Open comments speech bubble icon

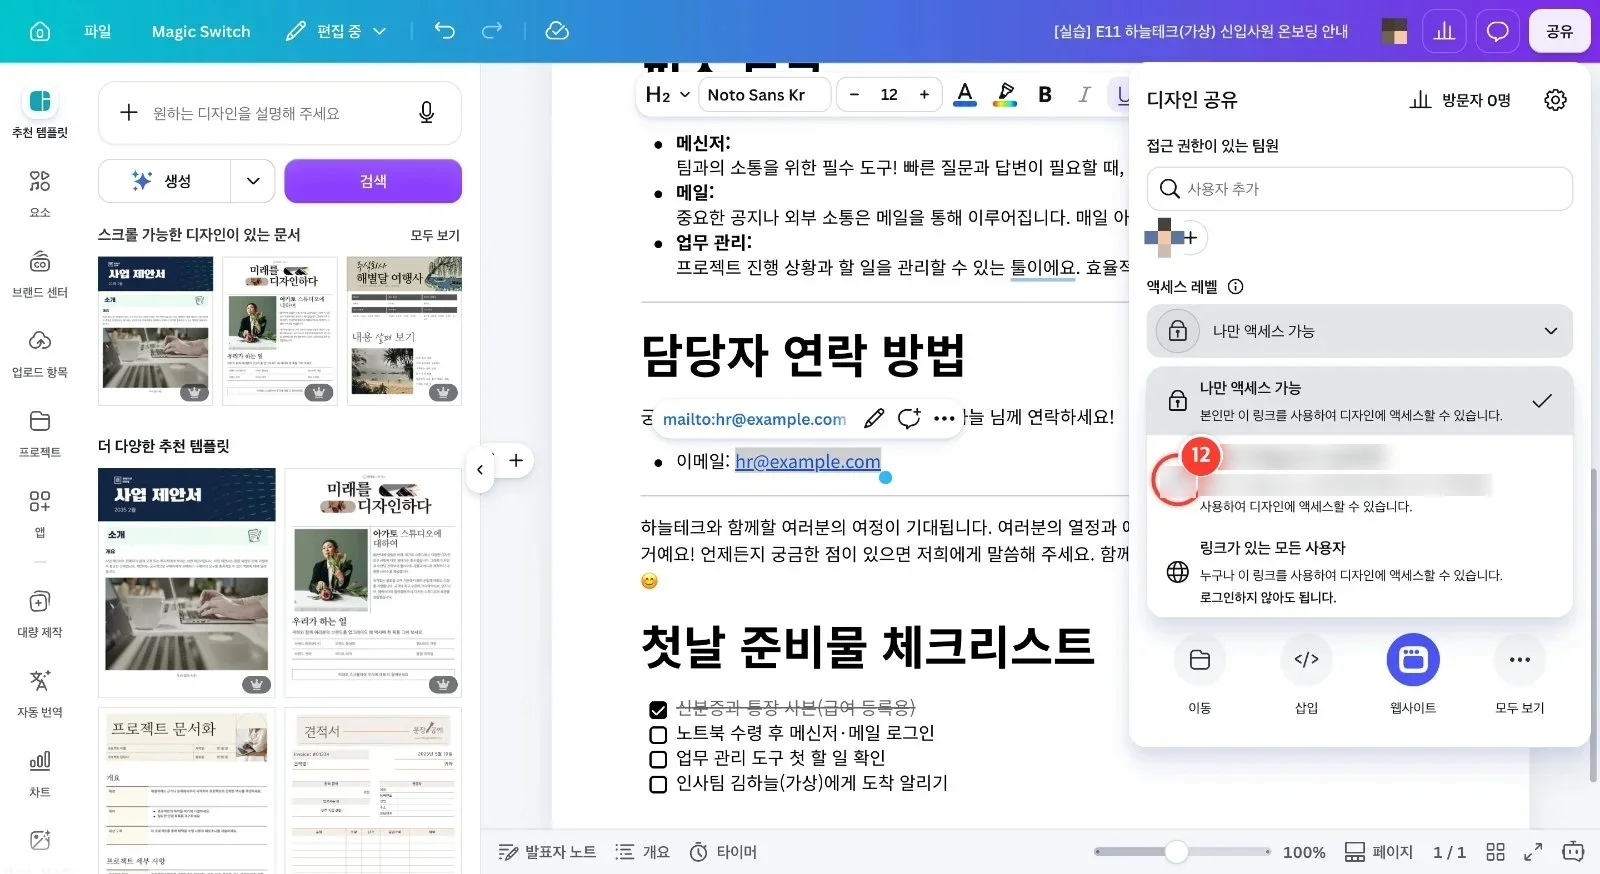point(1497,32)
